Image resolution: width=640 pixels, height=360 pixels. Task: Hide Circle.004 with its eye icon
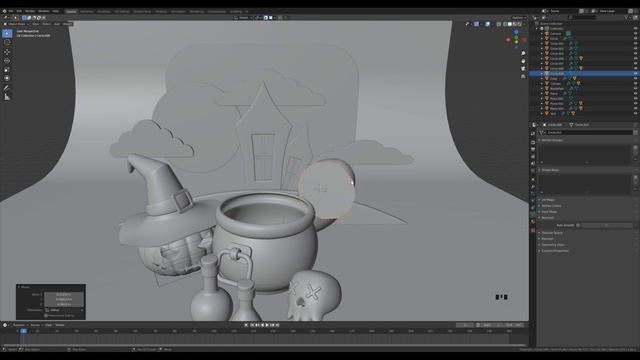pos(635,58)
